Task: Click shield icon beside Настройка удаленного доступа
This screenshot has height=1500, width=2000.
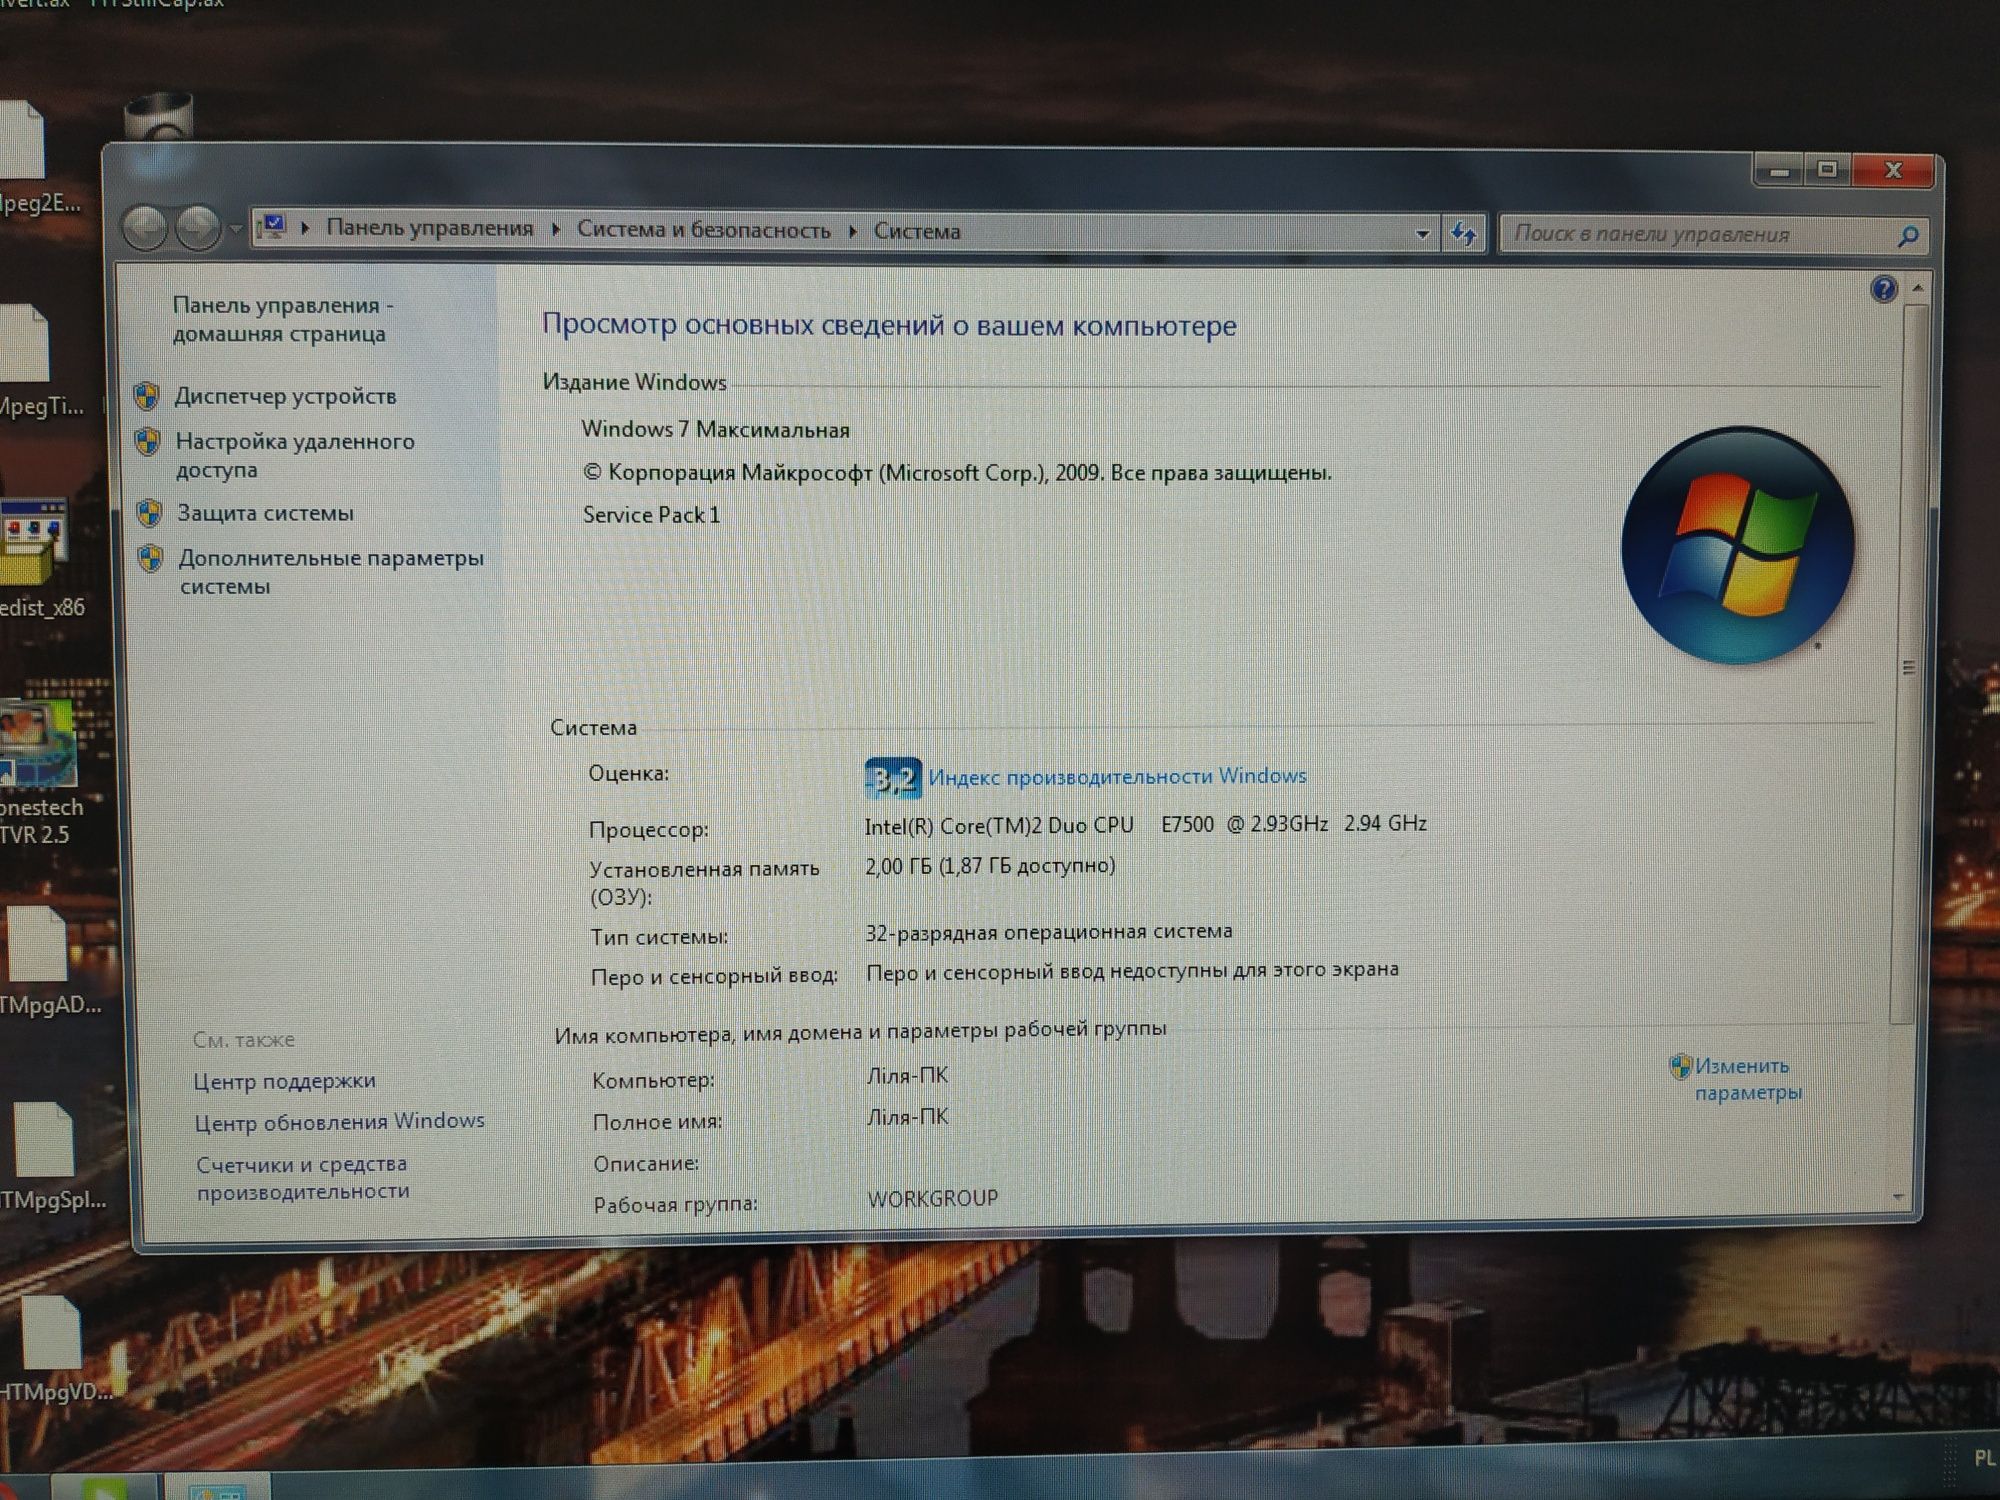Action: [x=147, y=441]
